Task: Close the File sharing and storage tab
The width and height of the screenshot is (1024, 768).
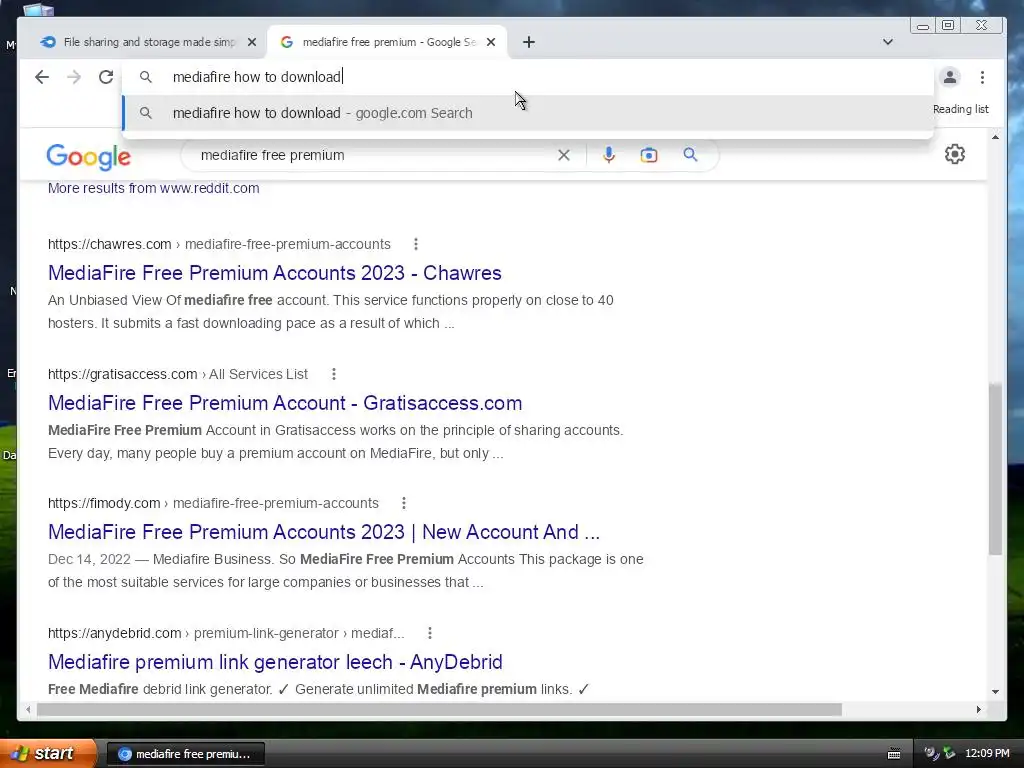Action: (252, 42)
